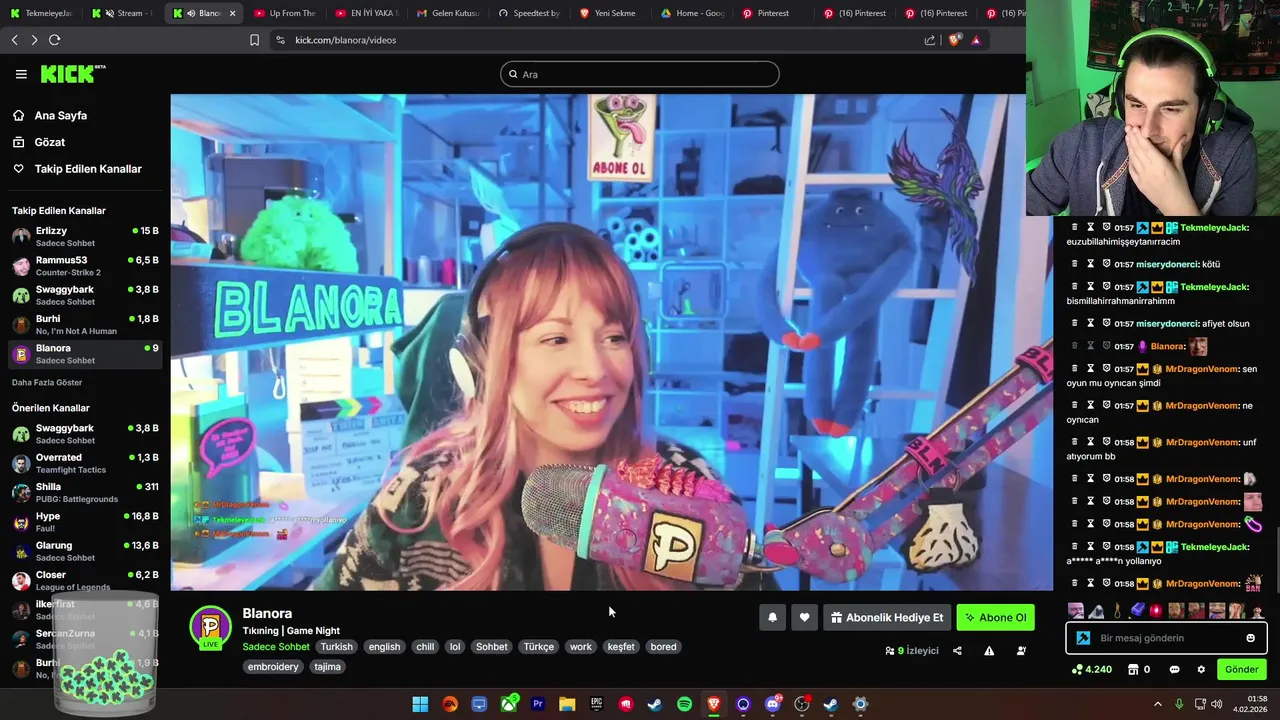Viewport: 1280px width, 720px height.
Task: Click in the Bir mesaj gönderin field
Action: [1166, 638]
